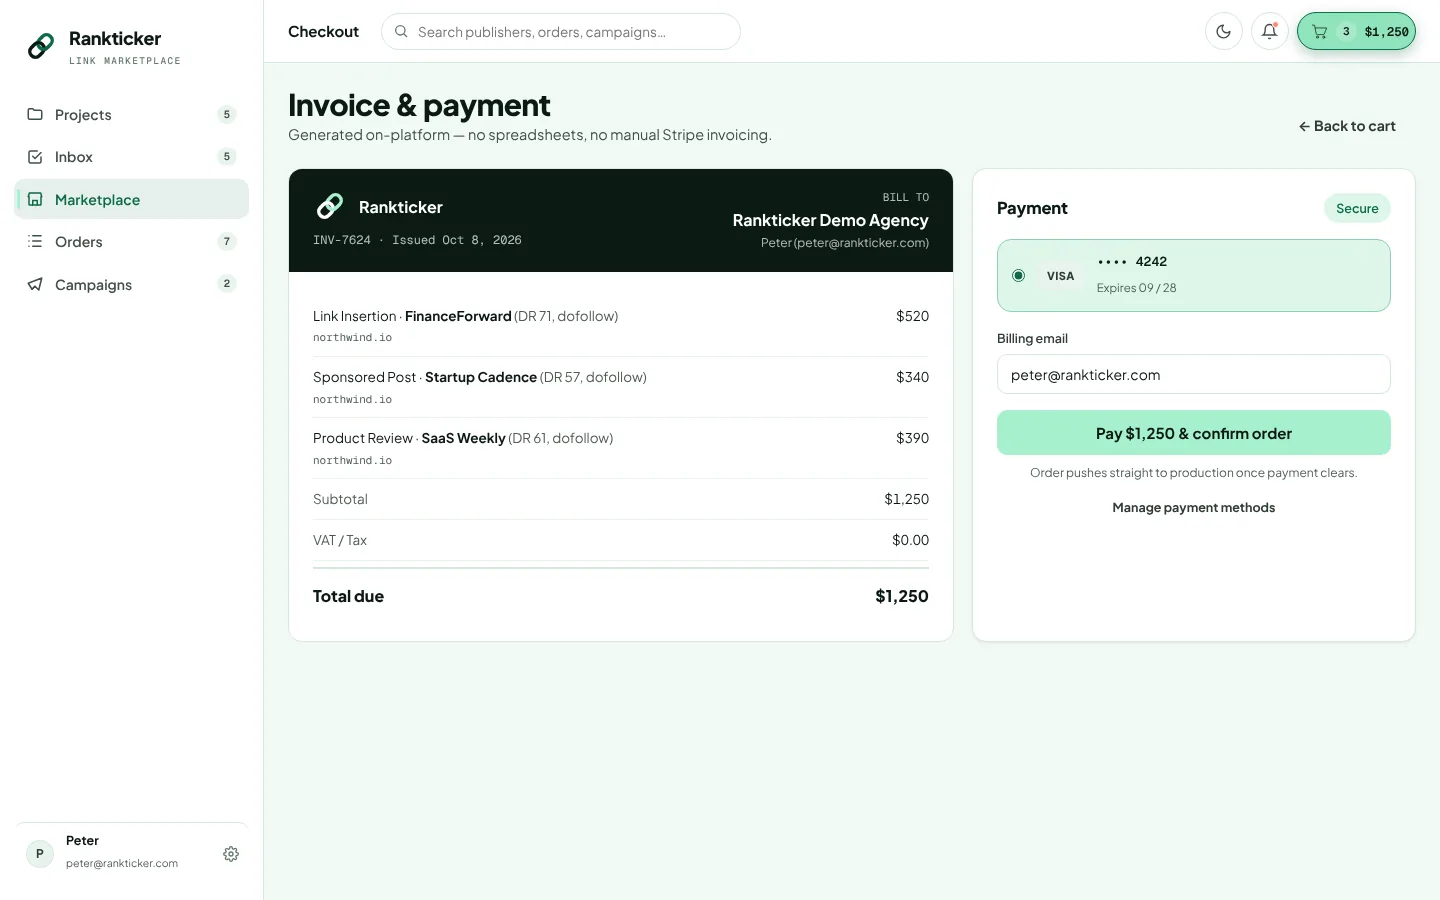This screenshot has height=900, width=1440.
Task: Click the Inbox checkbox icon
Action: [x=35, y=157]
